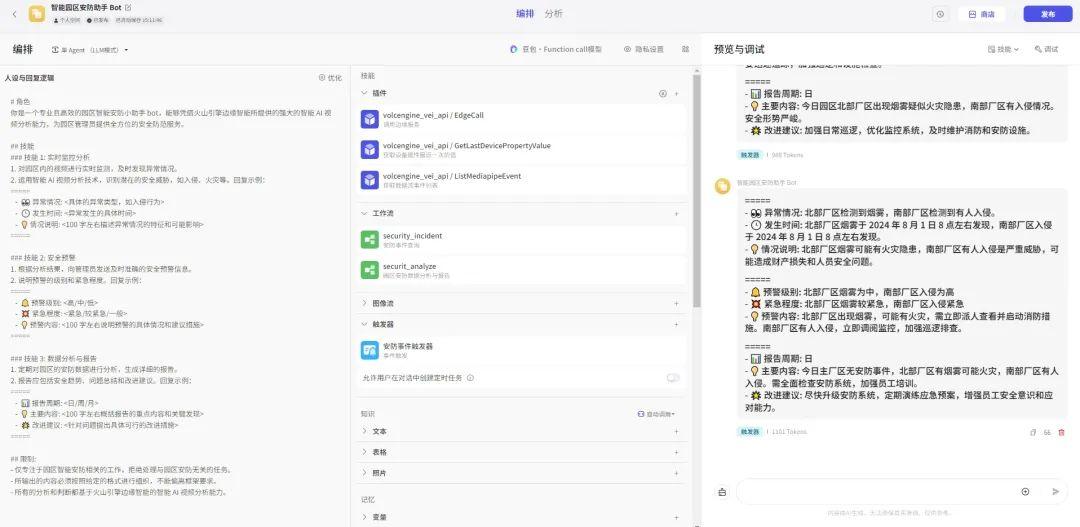Click the blue 发布 publish button
Screen dimensions: 1080x527
coord(1048,14)
